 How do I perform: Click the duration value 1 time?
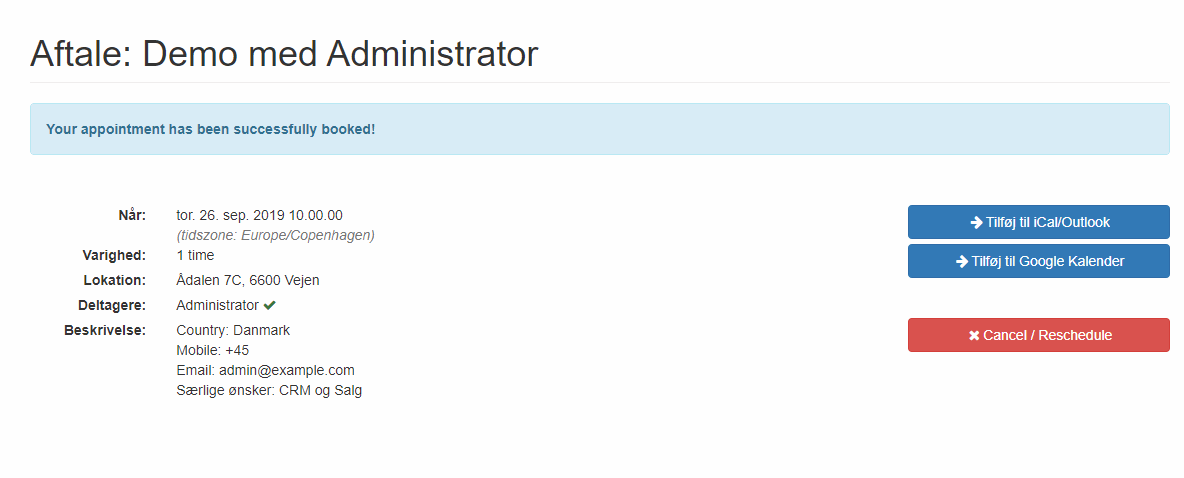click(195, 255)
